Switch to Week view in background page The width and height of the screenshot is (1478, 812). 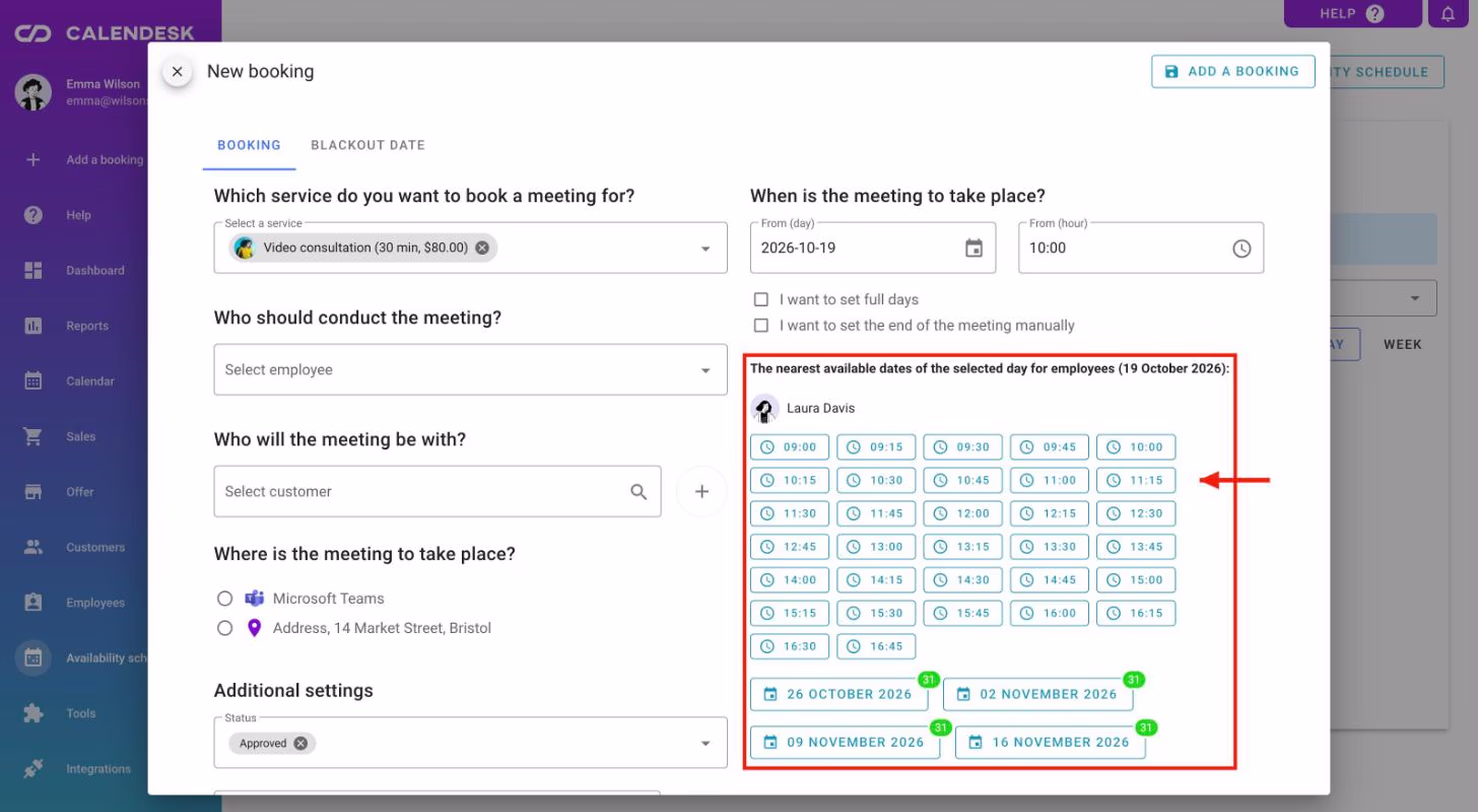1402,344
